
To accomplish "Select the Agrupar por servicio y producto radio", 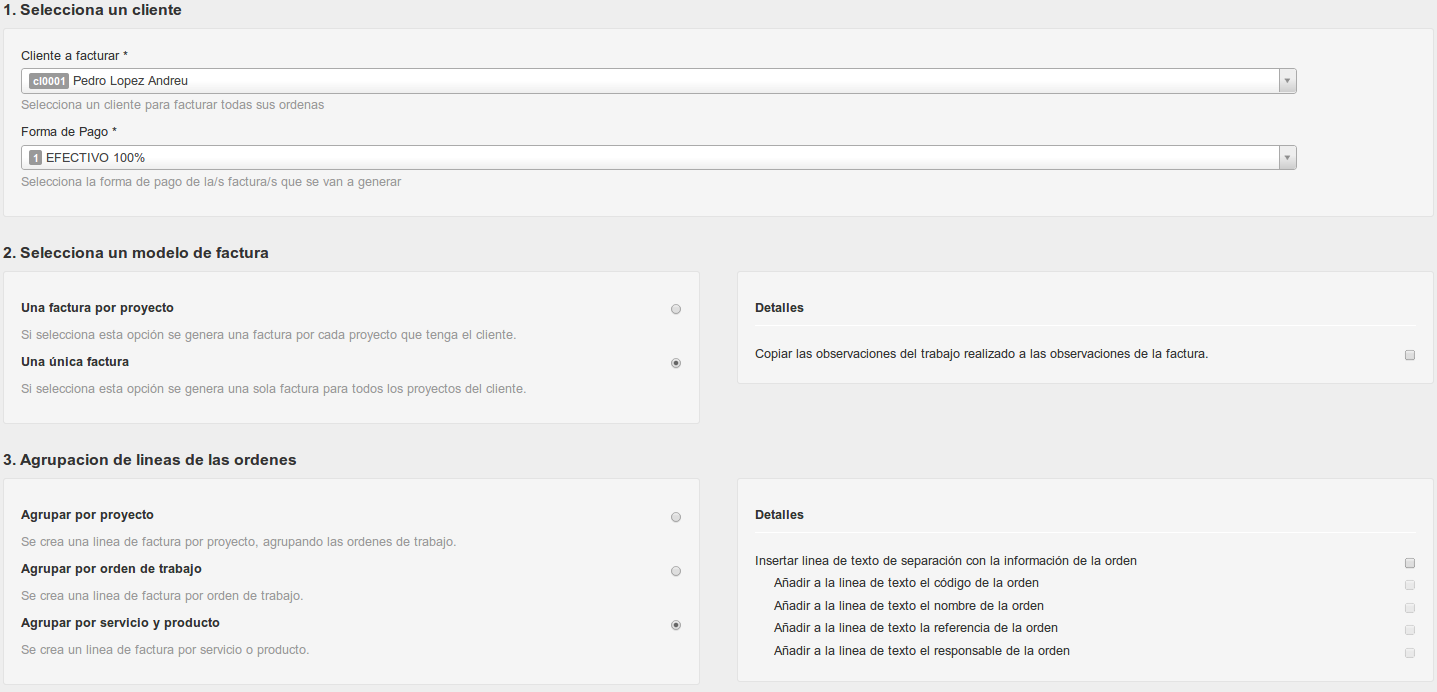I will click(676, 626).
